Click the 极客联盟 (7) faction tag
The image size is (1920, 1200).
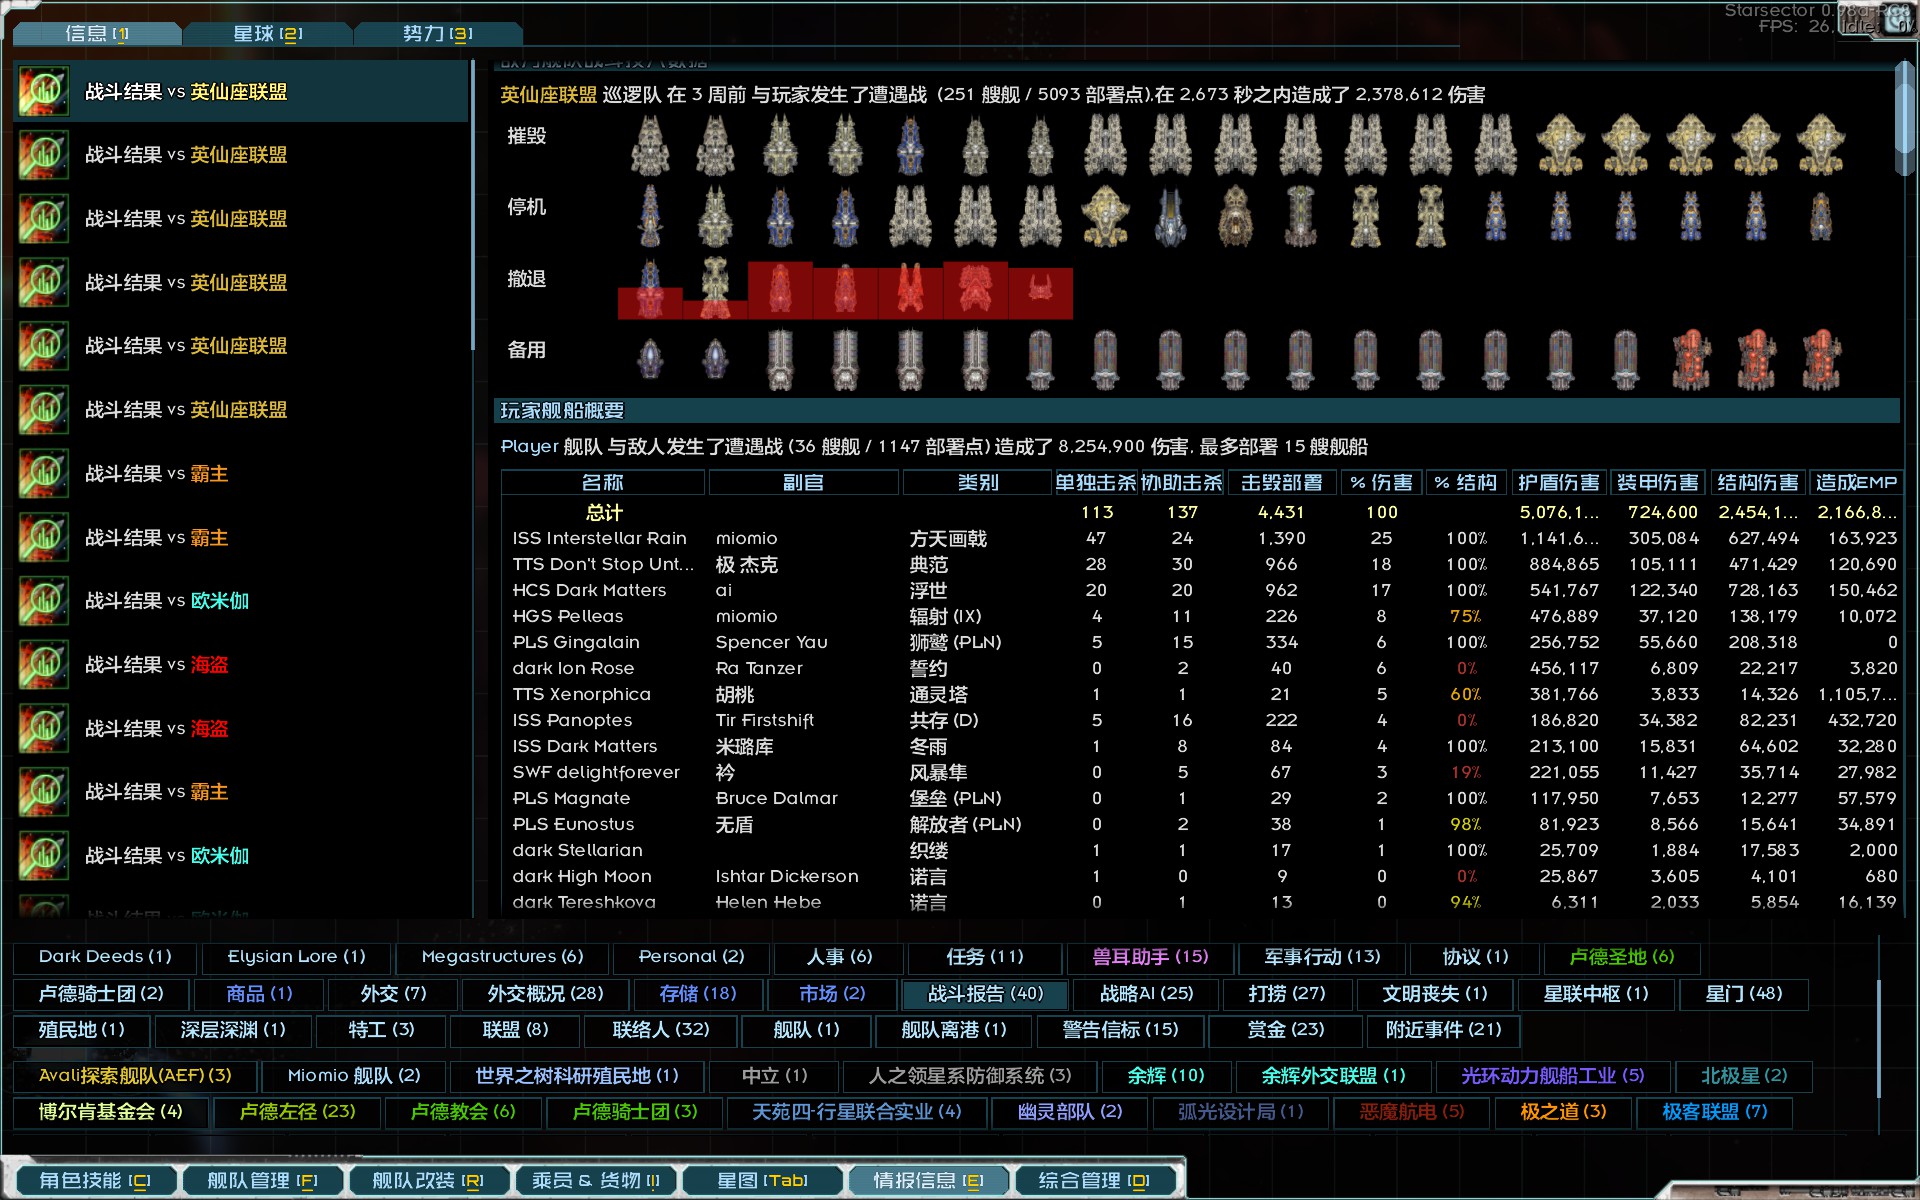[x=1714, y=1112]
